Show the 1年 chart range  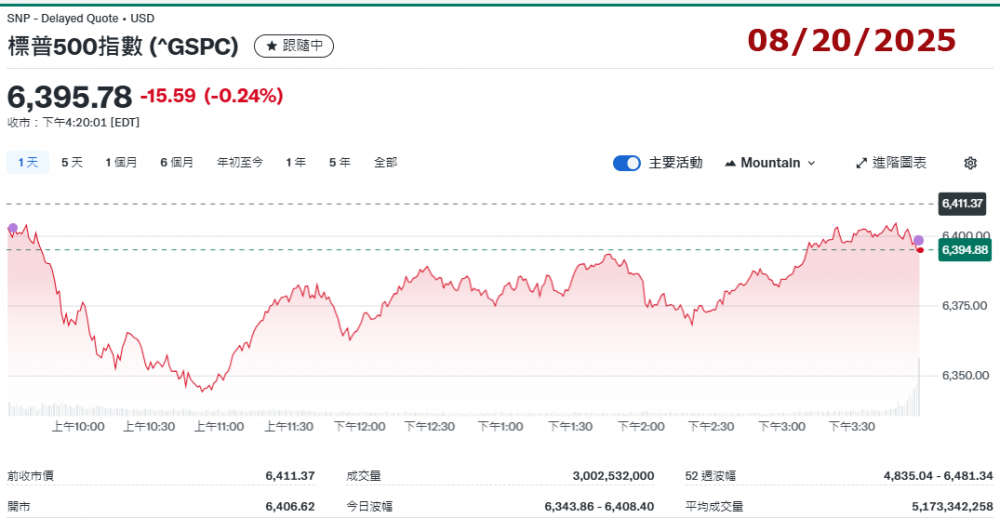pos(296,162)
